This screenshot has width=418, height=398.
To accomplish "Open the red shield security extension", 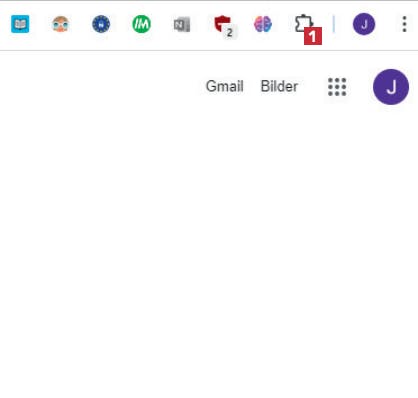I will click(222, 23).
